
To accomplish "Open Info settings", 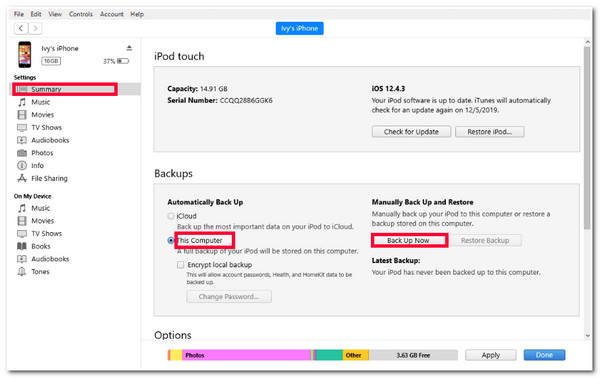I will [38, 165].
